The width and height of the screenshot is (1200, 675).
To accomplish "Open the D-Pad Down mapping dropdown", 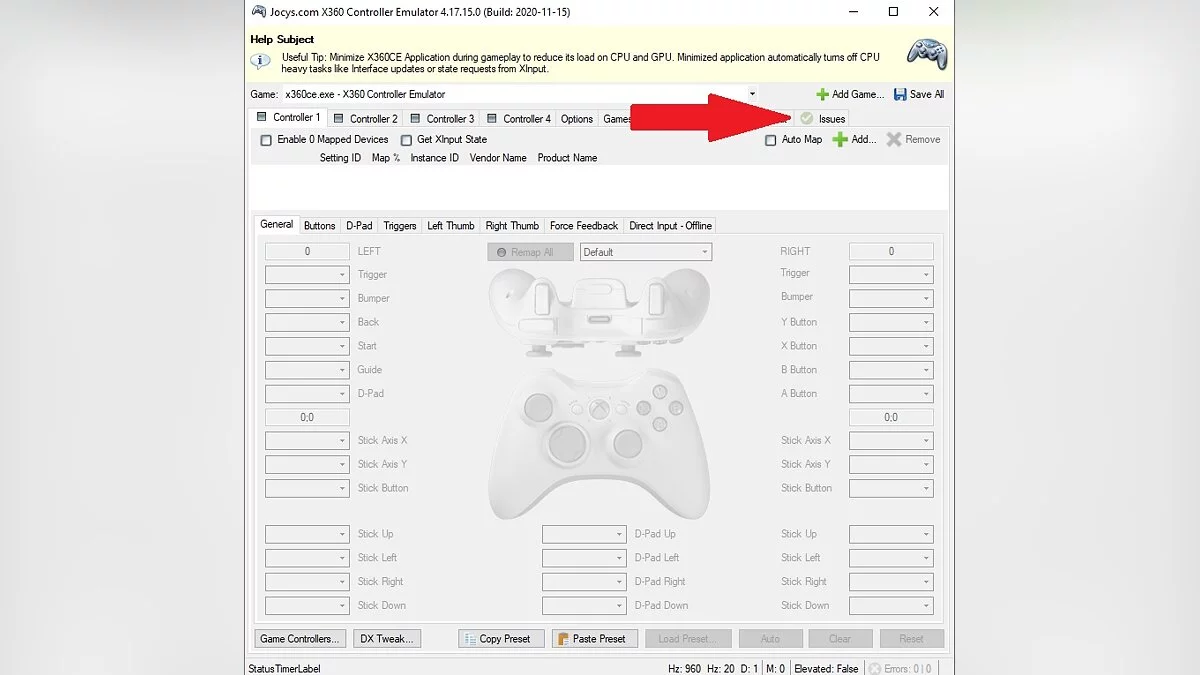I will [x=584, y=606].
